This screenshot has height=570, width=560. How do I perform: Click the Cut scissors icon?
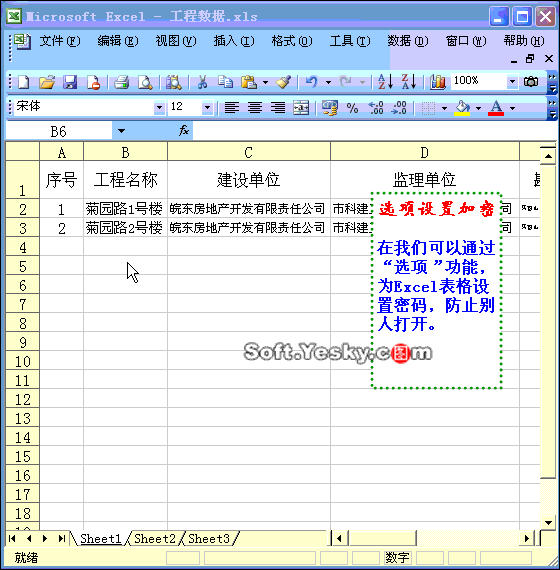click(202, 82)
